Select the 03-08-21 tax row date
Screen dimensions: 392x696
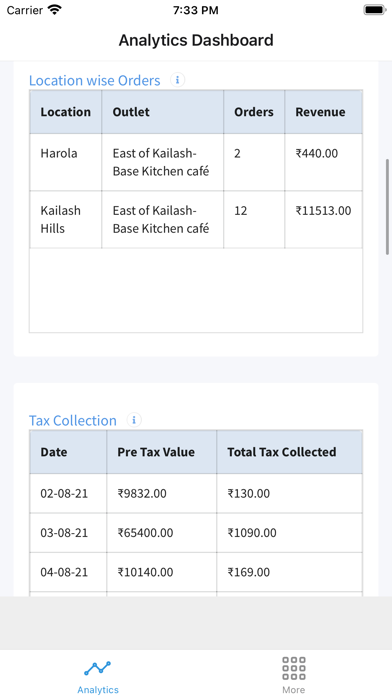(64, 533)
